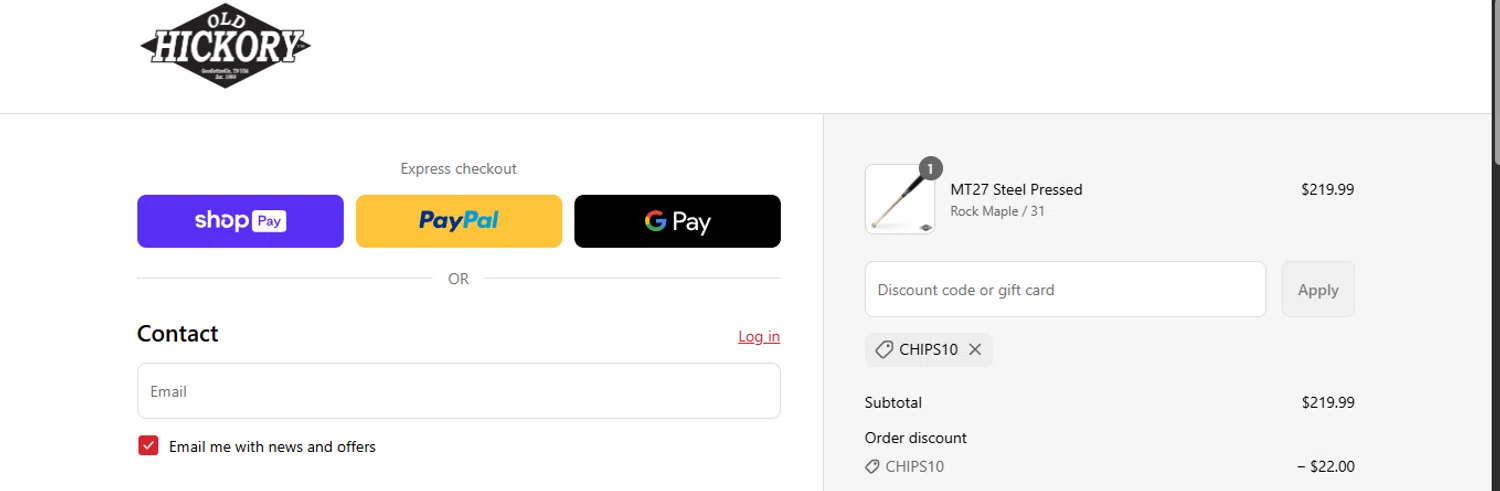Click the page scrollbar on right edge
The width and height of the screenshot is (1500, 491).
(x=1495, y=80)
